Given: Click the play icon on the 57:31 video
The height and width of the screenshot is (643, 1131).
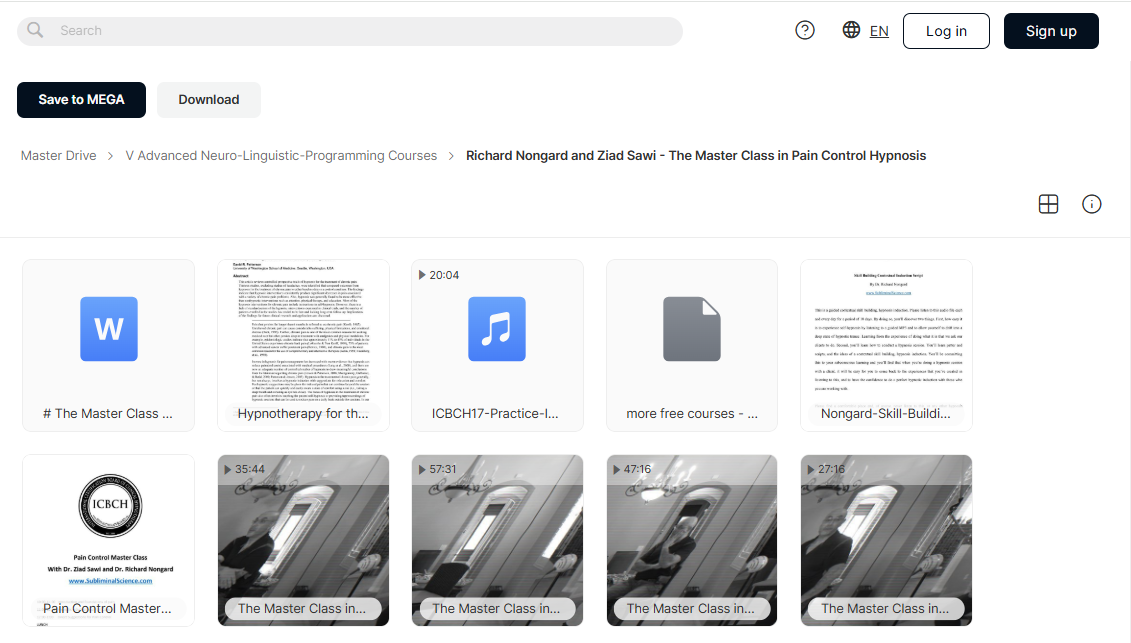Looking at the screenshot, I should 422,470.
